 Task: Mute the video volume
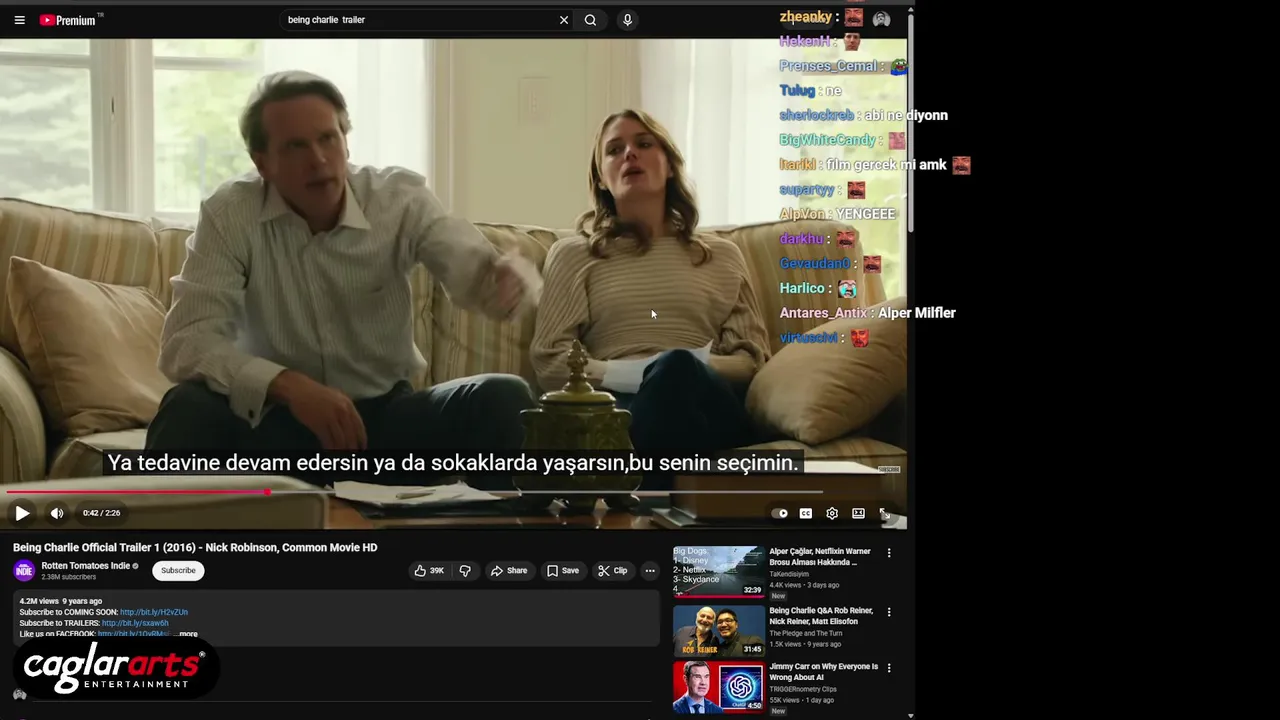tap(57, 513)
